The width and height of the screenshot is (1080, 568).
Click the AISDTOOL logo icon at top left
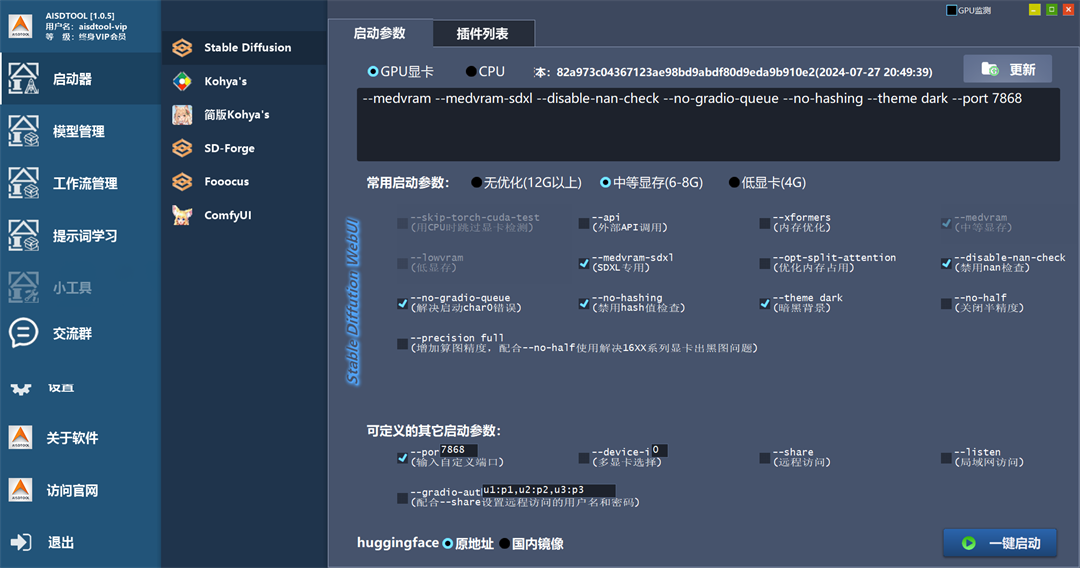click(20, 26)
